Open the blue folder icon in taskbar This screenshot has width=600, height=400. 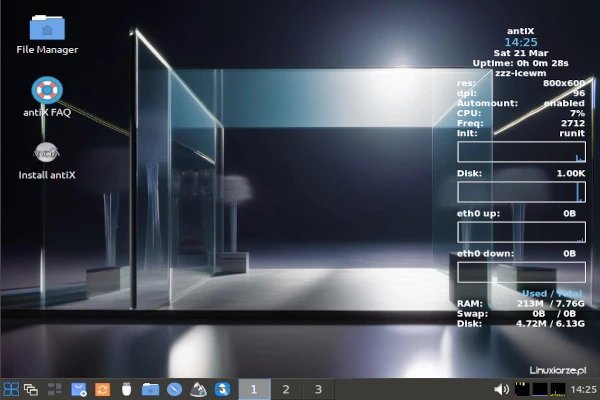tap(150, 389)
